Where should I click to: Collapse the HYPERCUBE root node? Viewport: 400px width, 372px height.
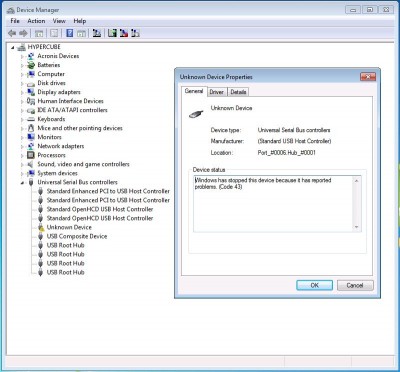tap(13, 47)
